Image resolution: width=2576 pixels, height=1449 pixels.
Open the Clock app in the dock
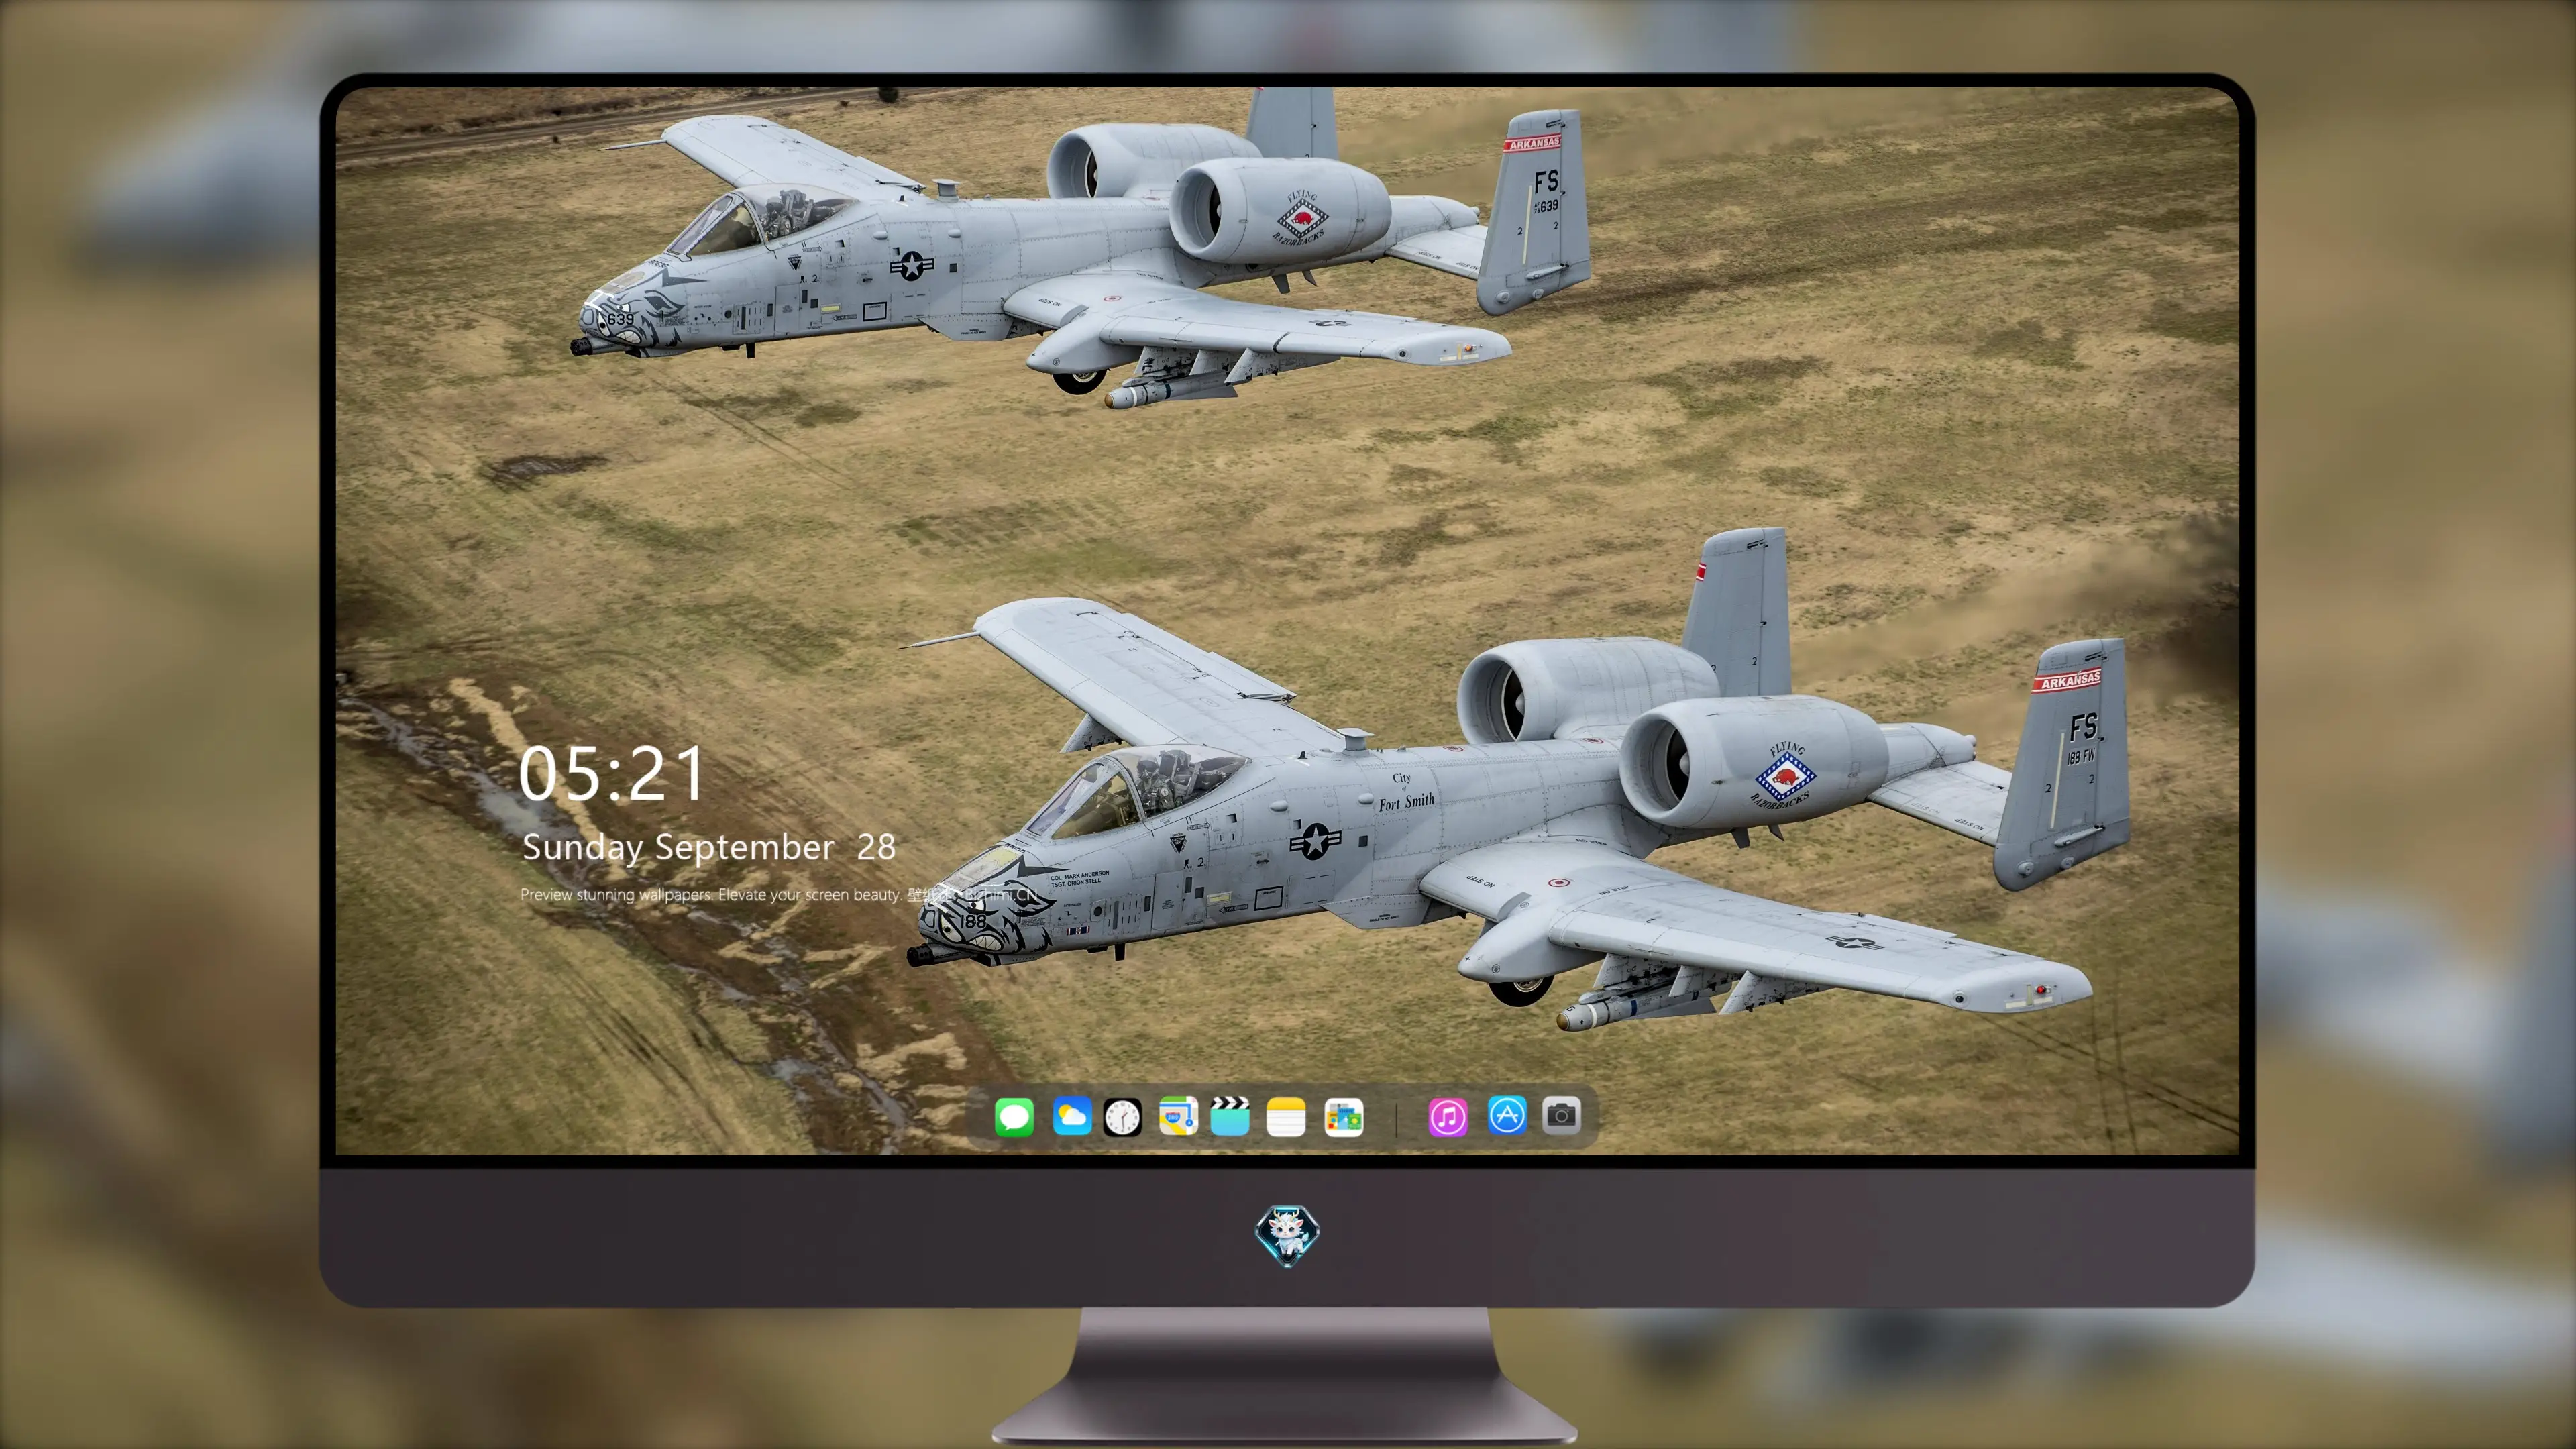click(x=1122, y=1116)
